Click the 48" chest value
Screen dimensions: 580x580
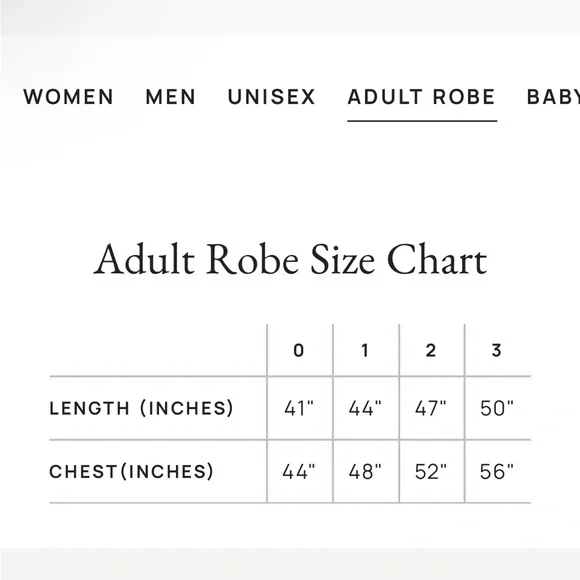365,472
